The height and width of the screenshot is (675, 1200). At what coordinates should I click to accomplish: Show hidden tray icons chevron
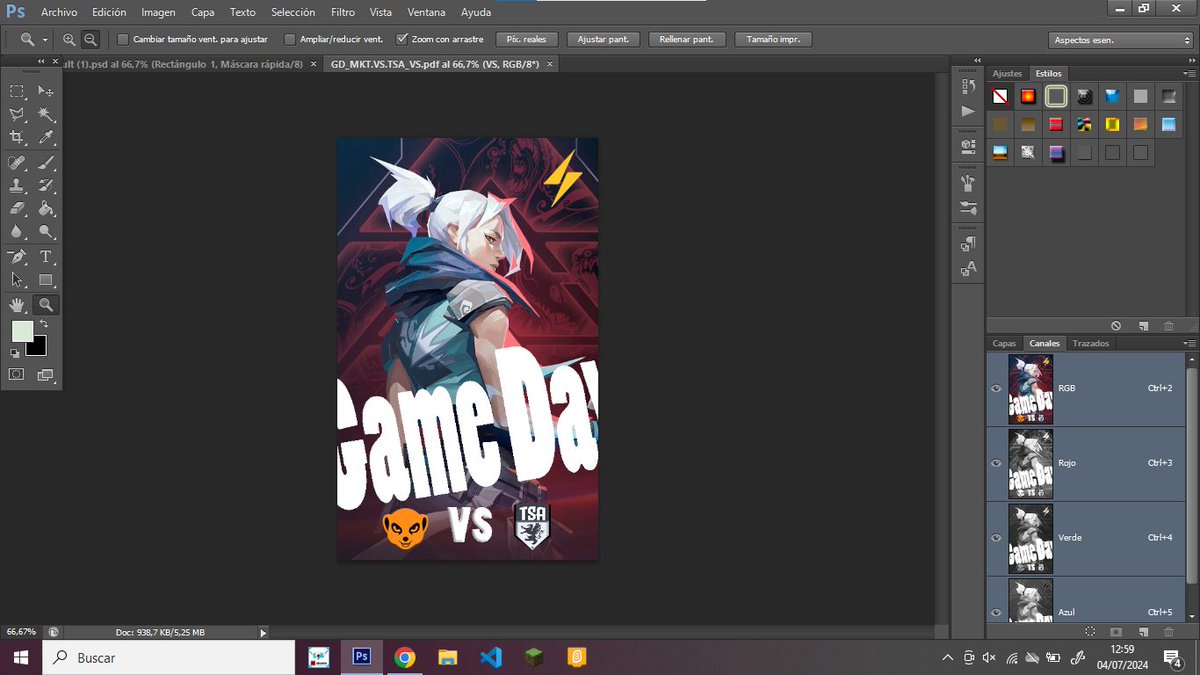click(947, 658)
